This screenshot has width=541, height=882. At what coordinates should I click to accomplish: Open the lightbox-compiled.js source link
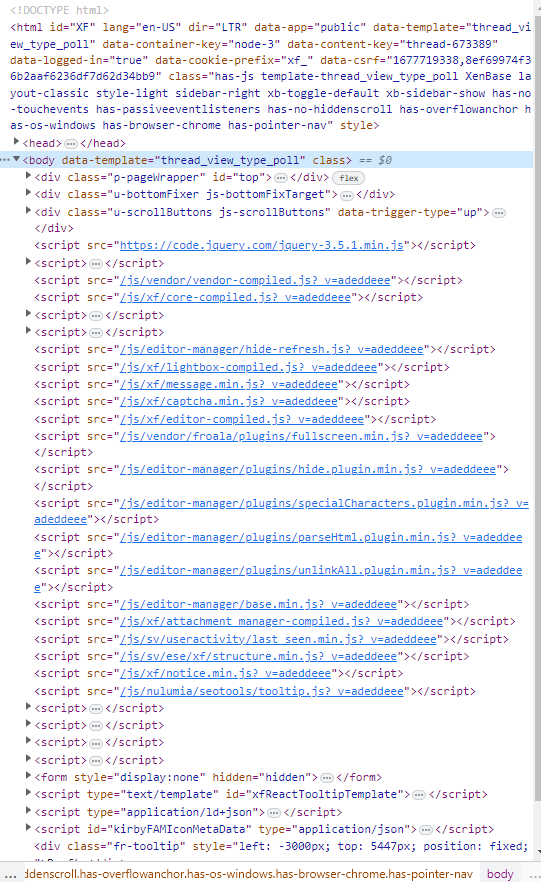[x=248, y=367]
